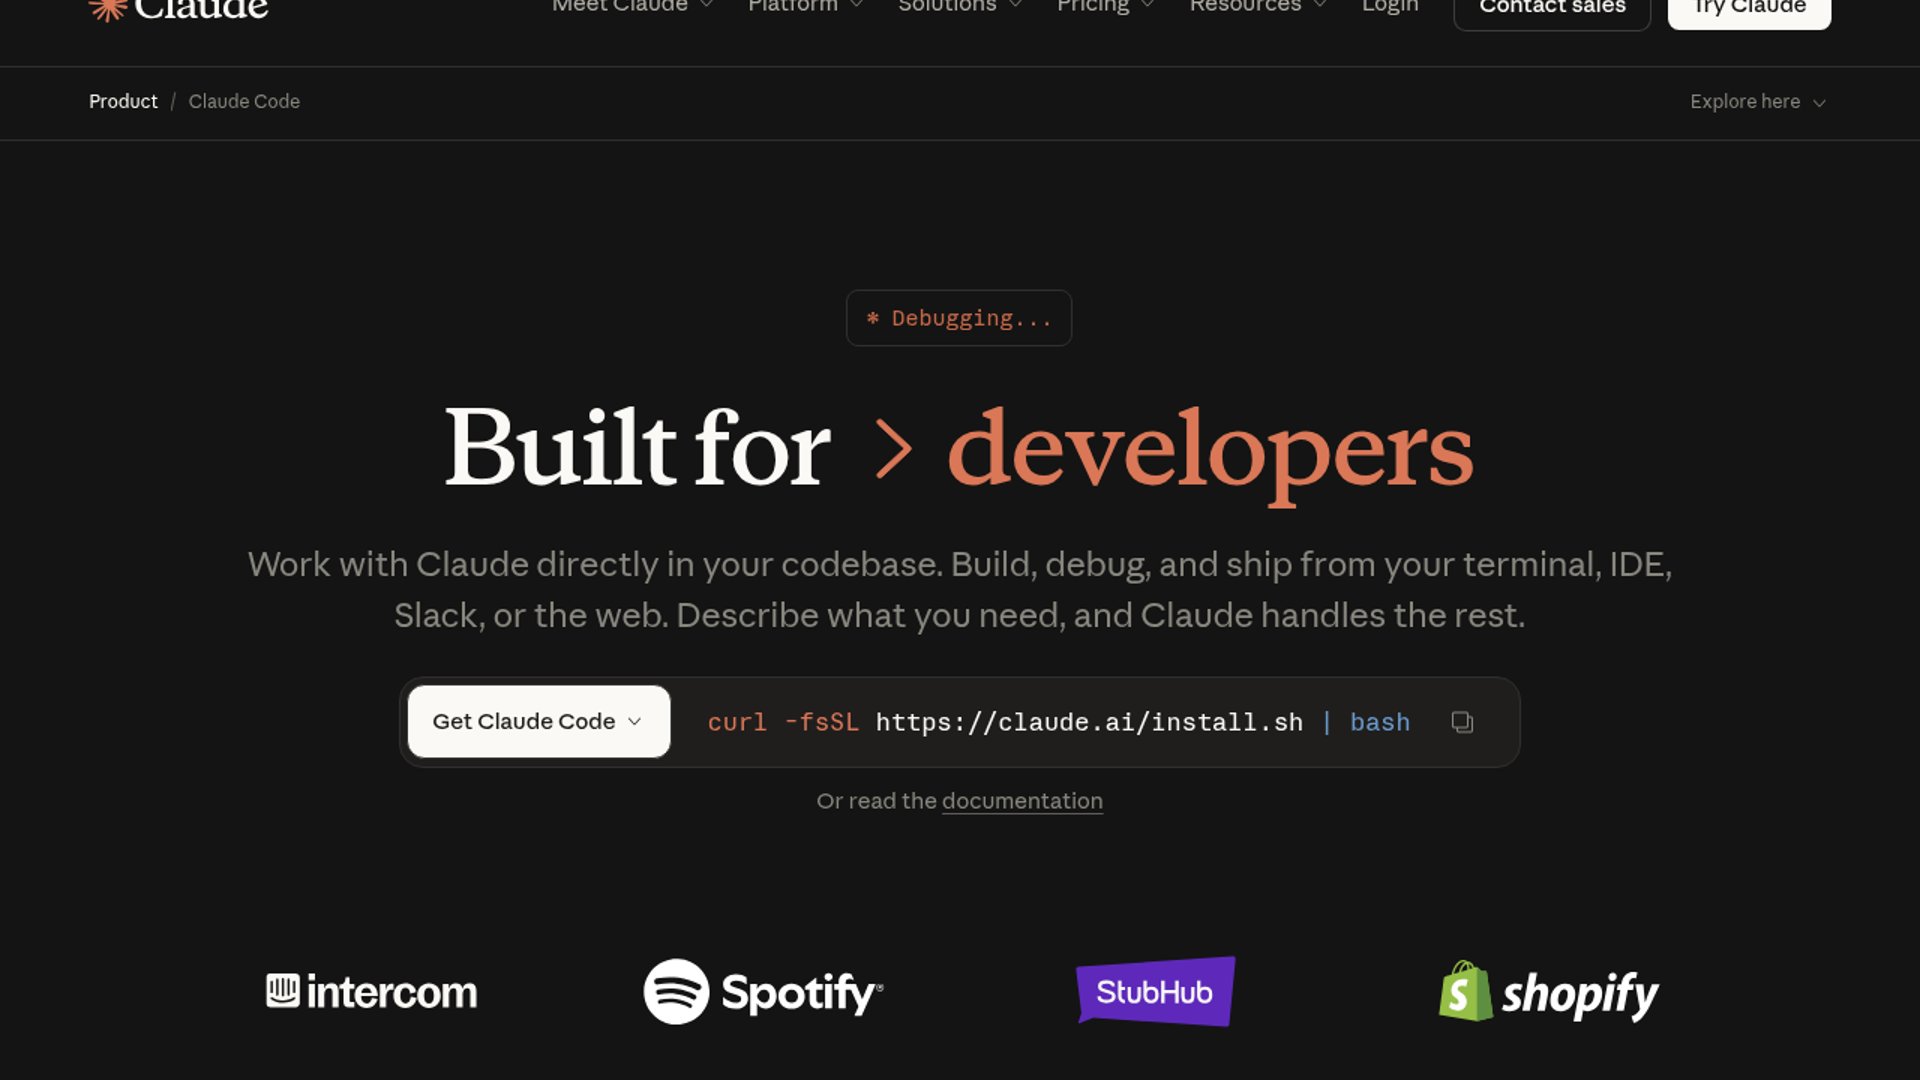The width and height of the screenshot is (1920, 1080).
Task: Copy the curl install command
Action: pyautogui.click(x=1462, y=722)
